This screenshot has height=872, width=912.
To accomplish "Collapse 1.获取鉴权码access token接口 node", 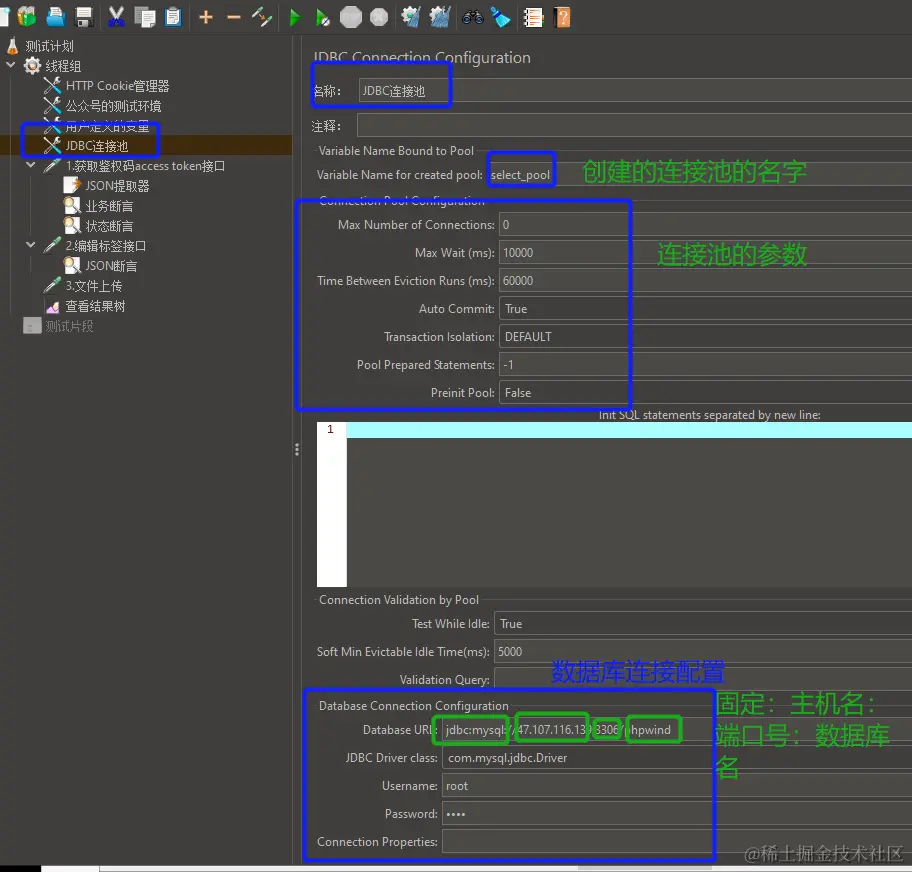I will tap(31, 165).
